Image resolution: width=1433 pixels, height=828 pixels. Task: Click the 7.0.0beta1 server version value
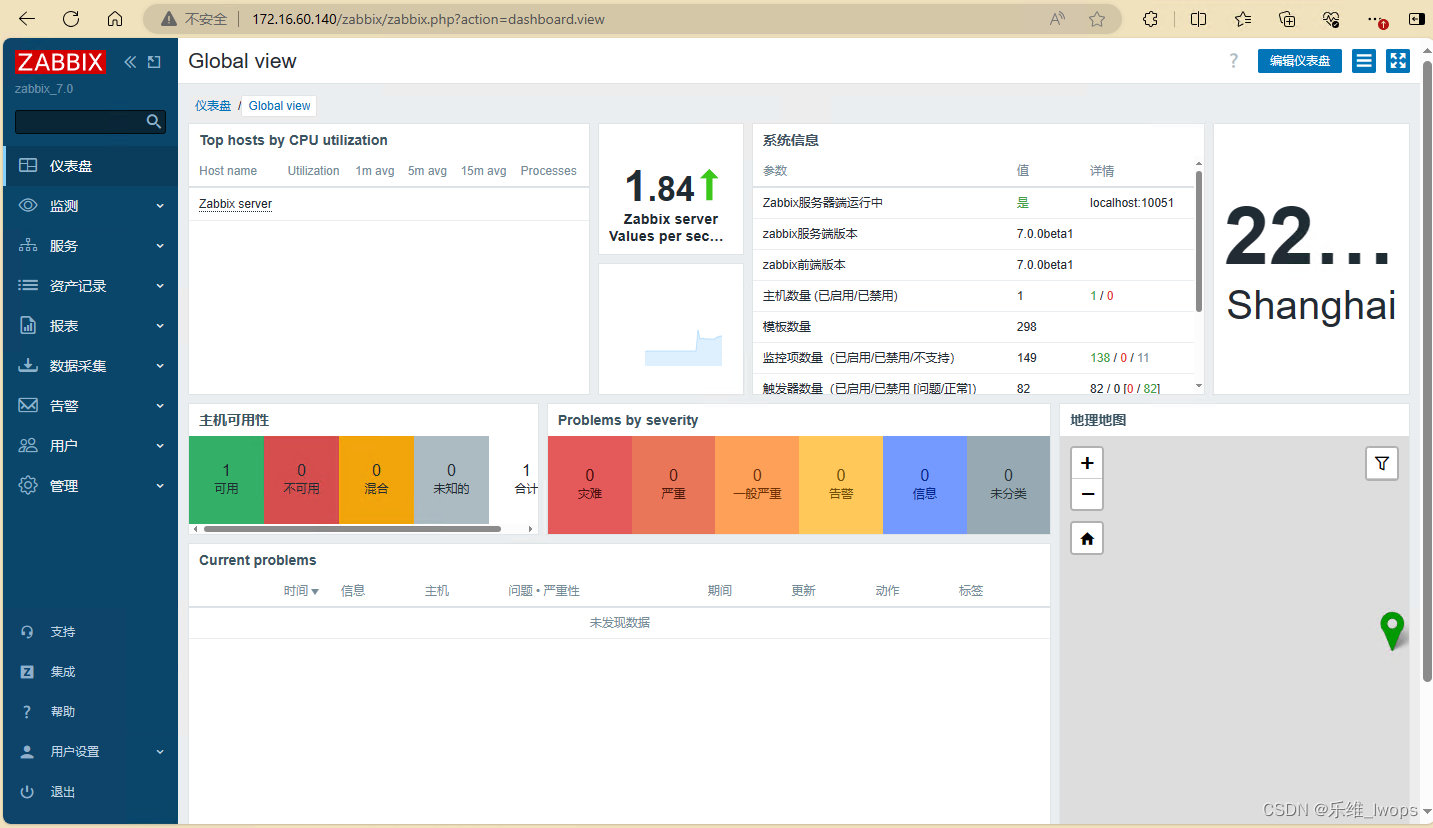click(1045, 234)
